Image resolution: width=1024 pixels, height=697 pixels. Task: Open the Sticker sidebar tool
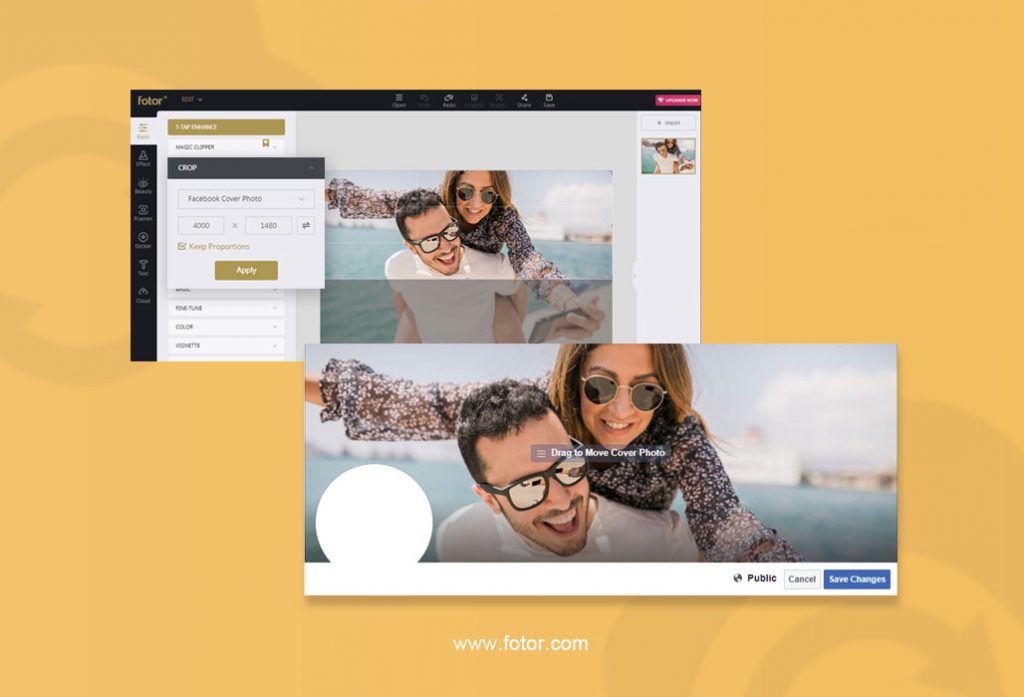[143, 240]
